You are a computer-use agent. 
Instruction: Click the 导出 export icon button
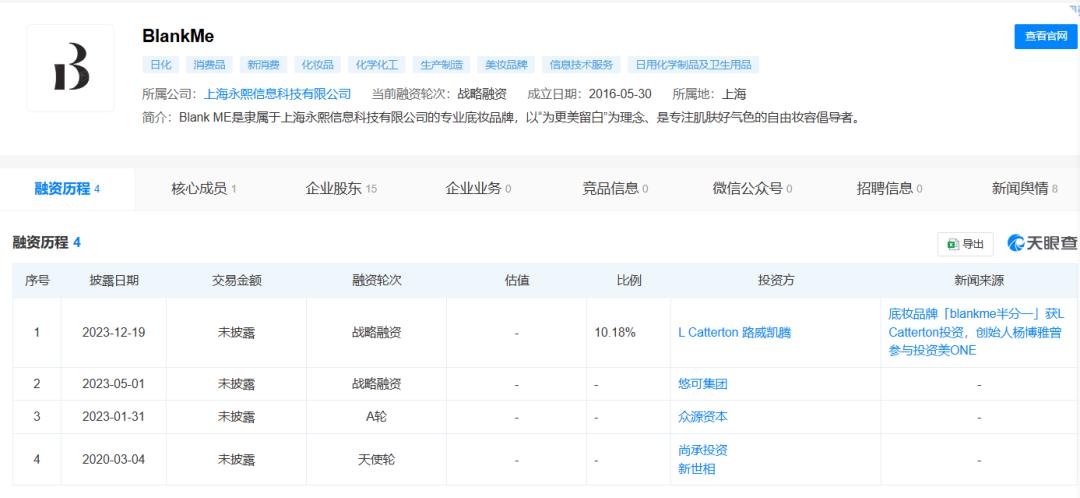965,244
